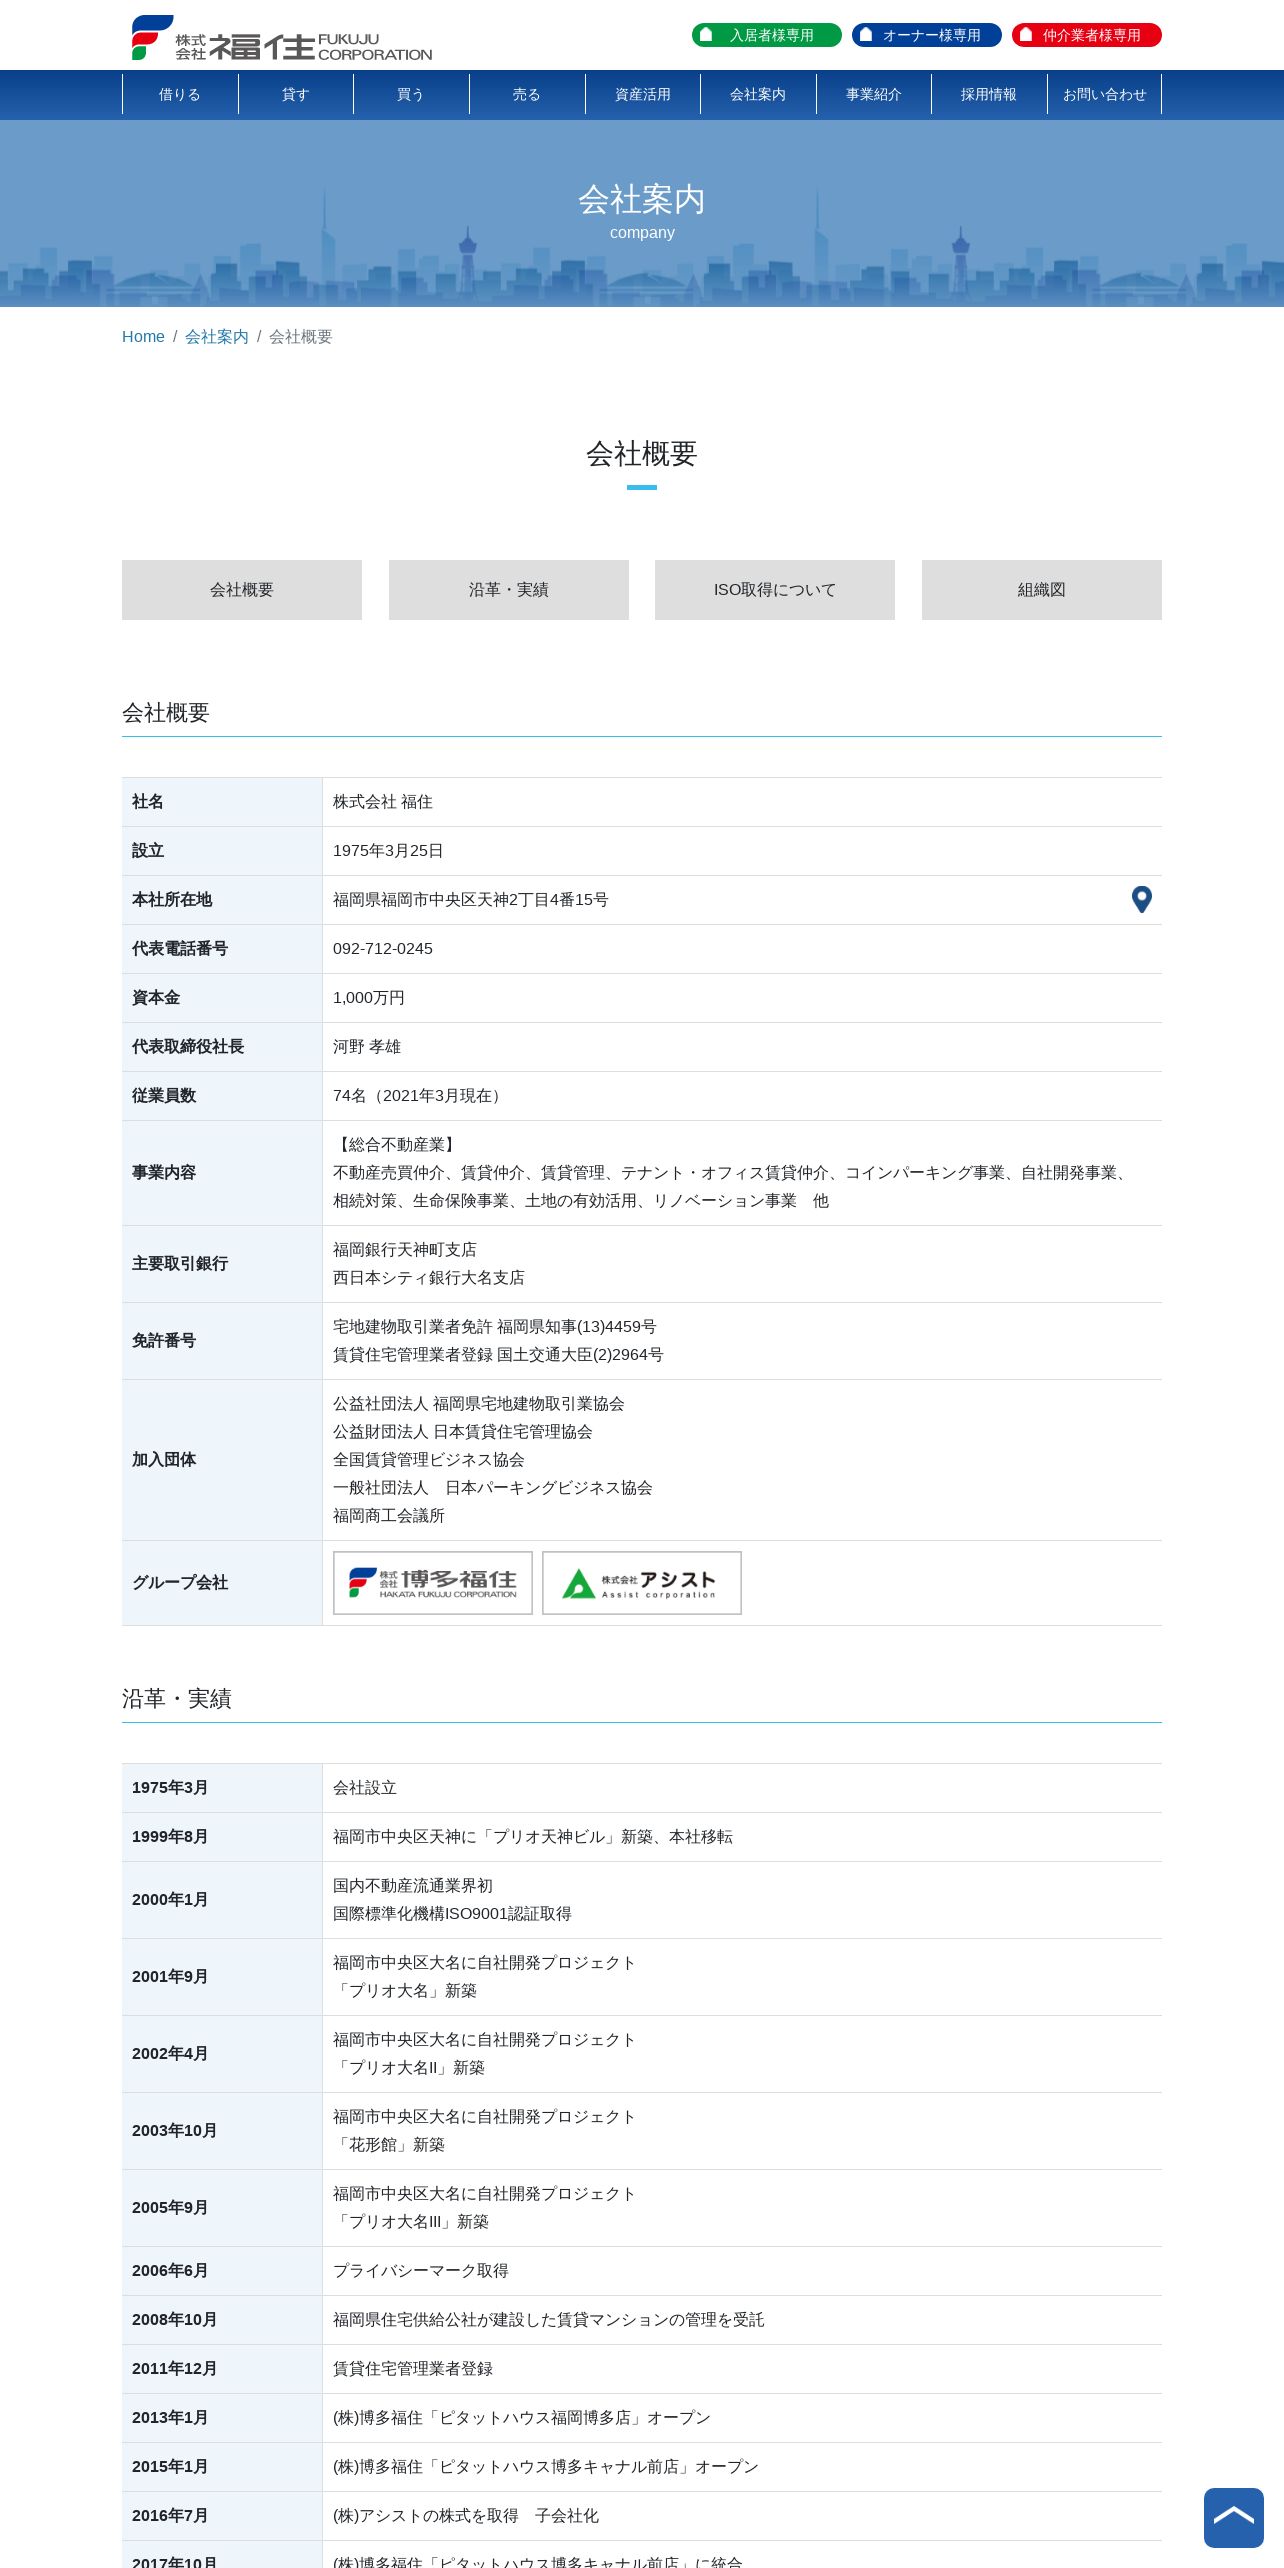Click 福岡銀行天神町支店 bank entry
Viewport: 1284px width, 2568px height.
pyautogui.click(x=405, y=1249)
